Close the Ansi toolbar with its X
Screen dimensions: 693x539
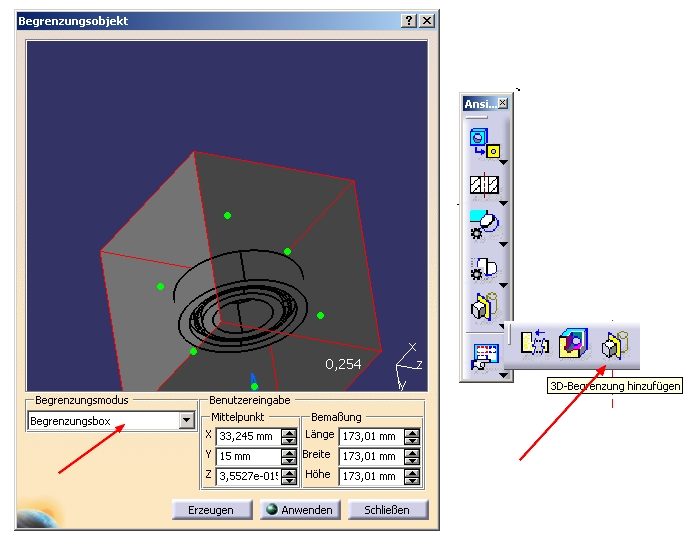(x=503, y=103)
